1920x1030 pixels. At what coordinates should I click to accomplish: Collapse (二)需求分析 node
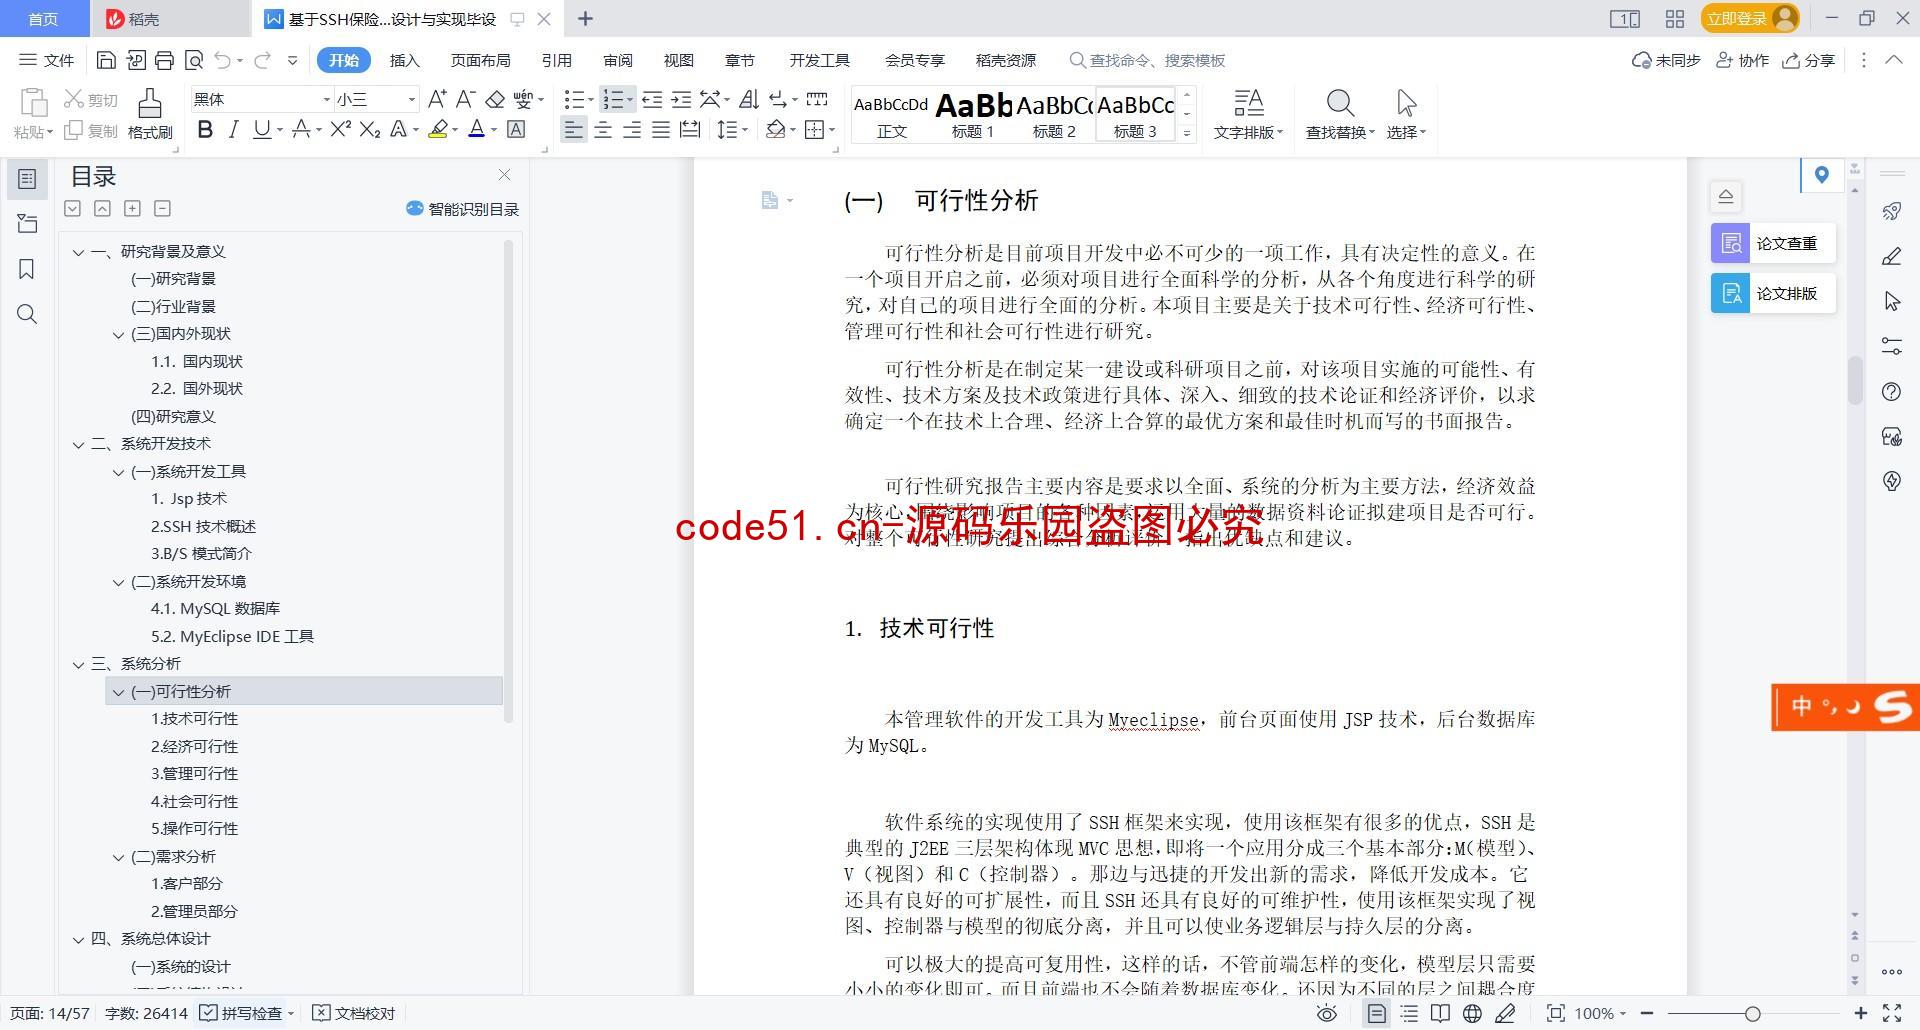pyautogui.click(x=118, y=857)
